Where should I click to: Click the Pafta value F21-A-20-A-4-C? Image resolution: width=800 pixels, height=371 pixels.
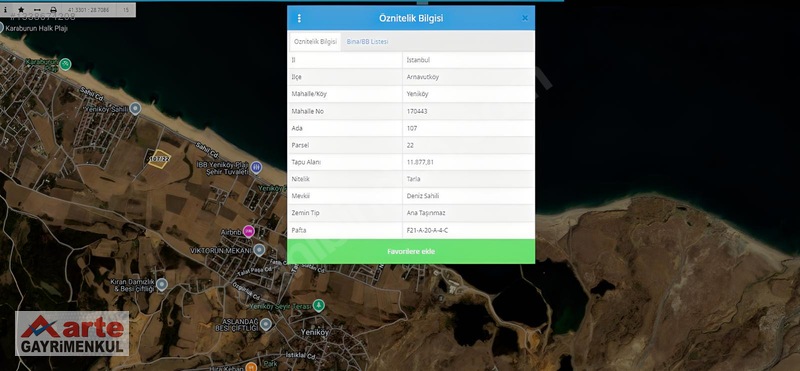427,230
